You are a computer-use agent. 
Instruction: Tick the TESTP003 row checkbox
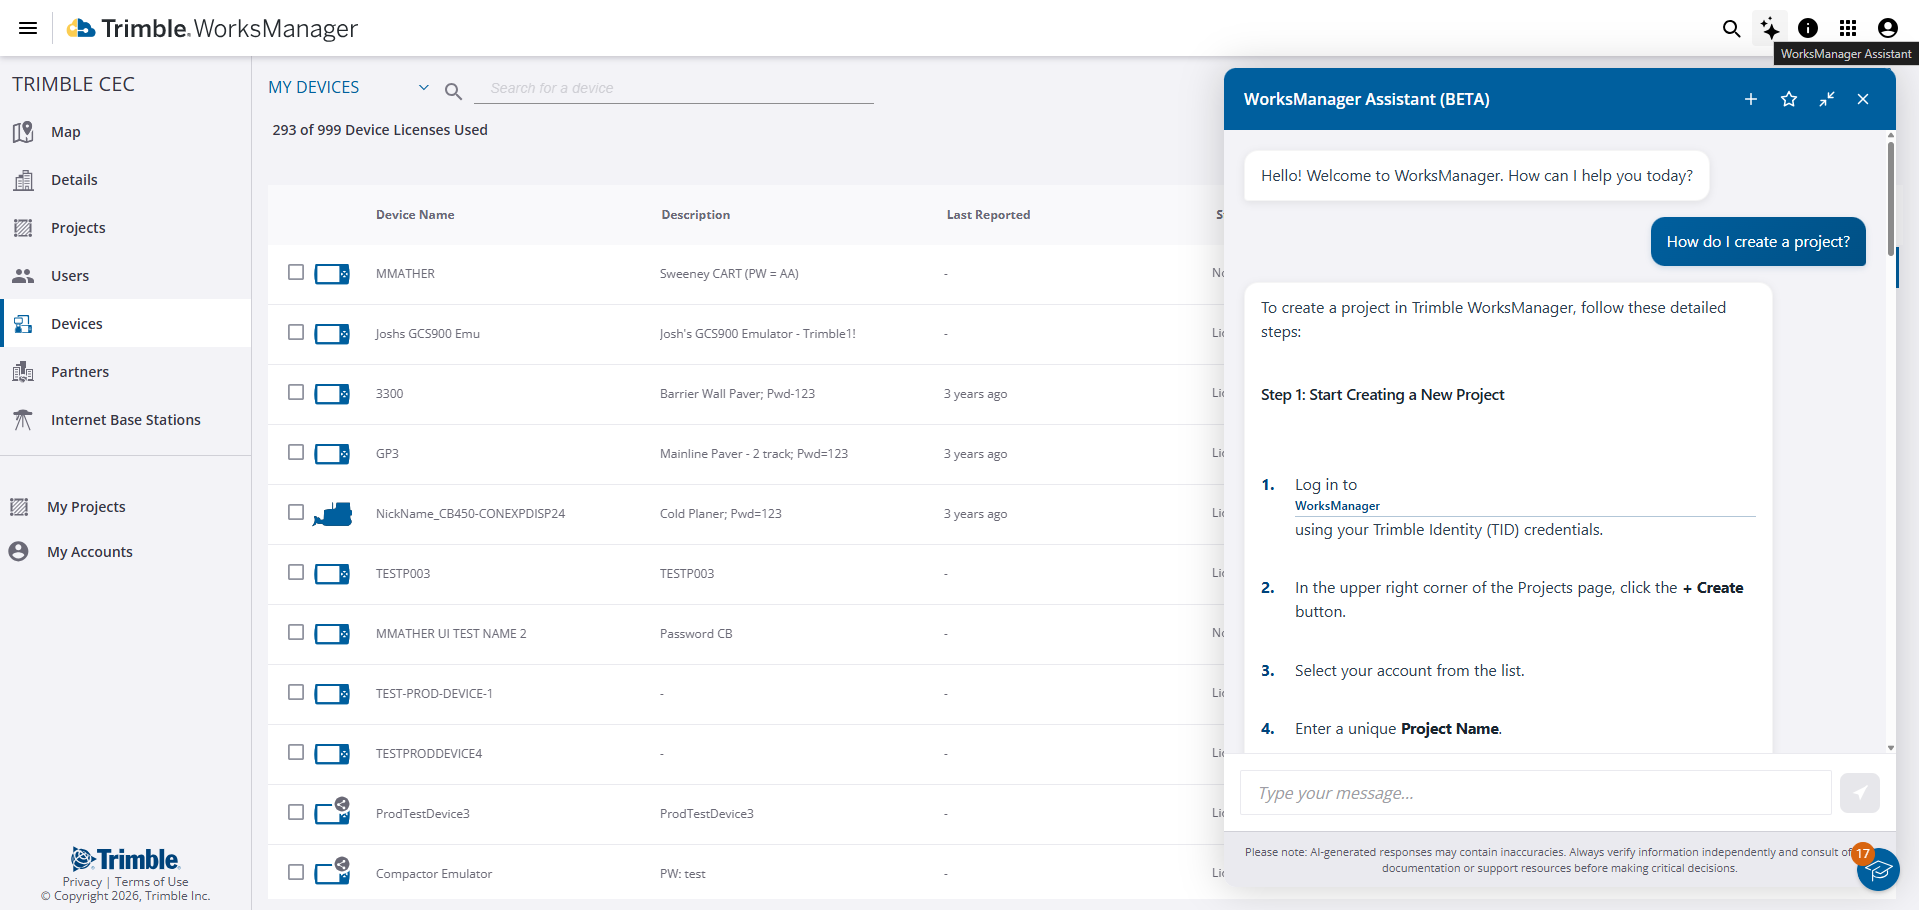(x=296, y=572)
